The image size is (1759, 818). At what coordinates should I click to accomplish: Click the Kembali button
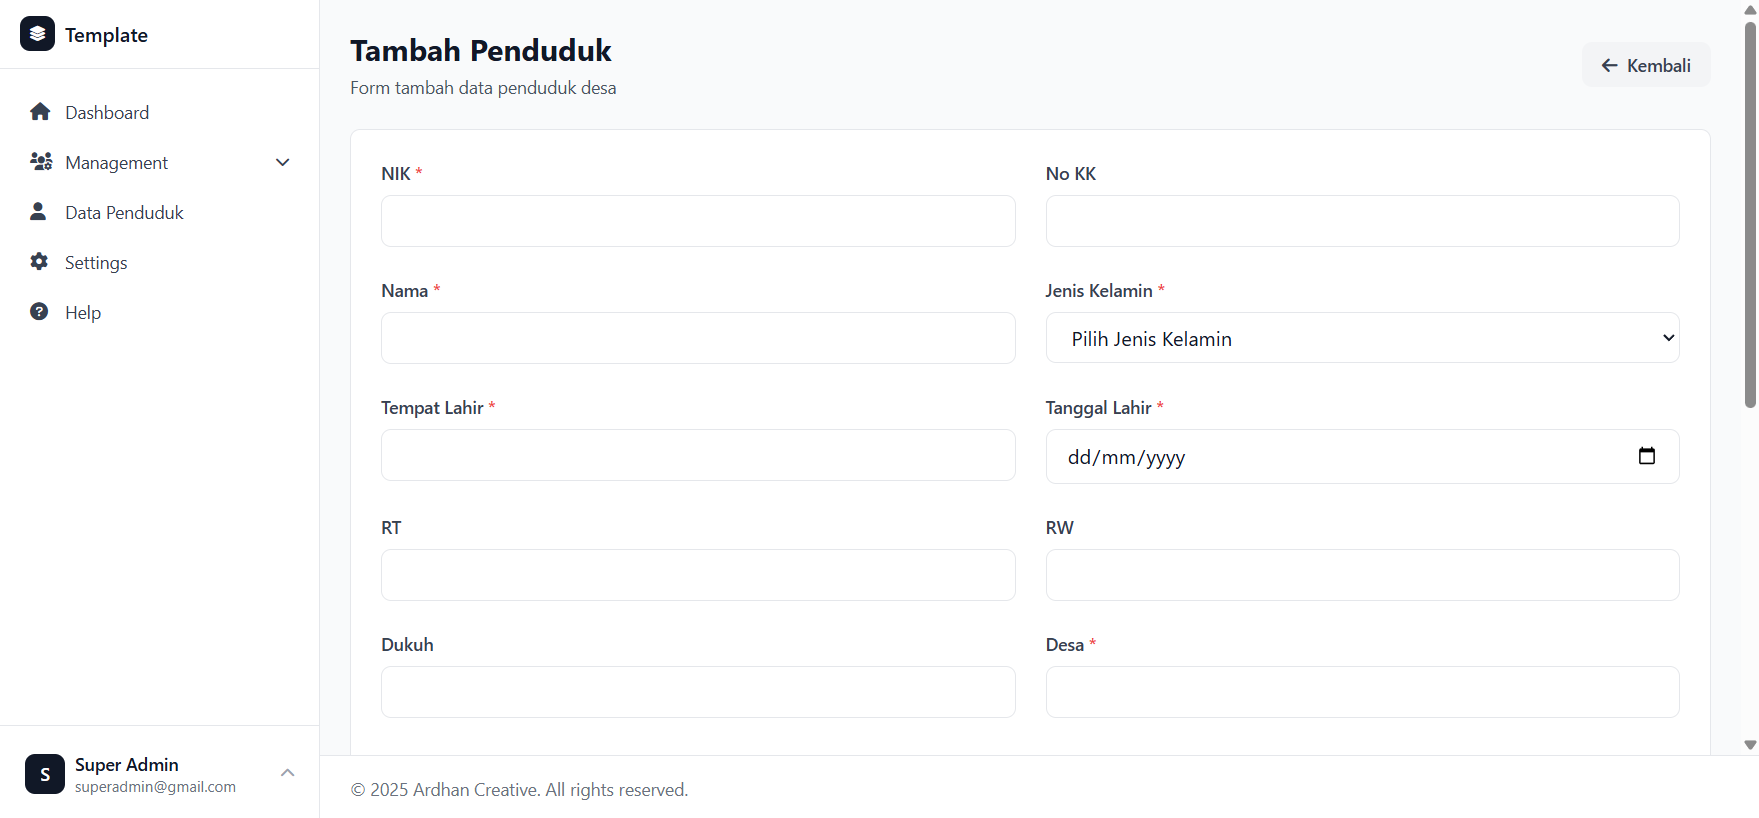(1645, 64)
